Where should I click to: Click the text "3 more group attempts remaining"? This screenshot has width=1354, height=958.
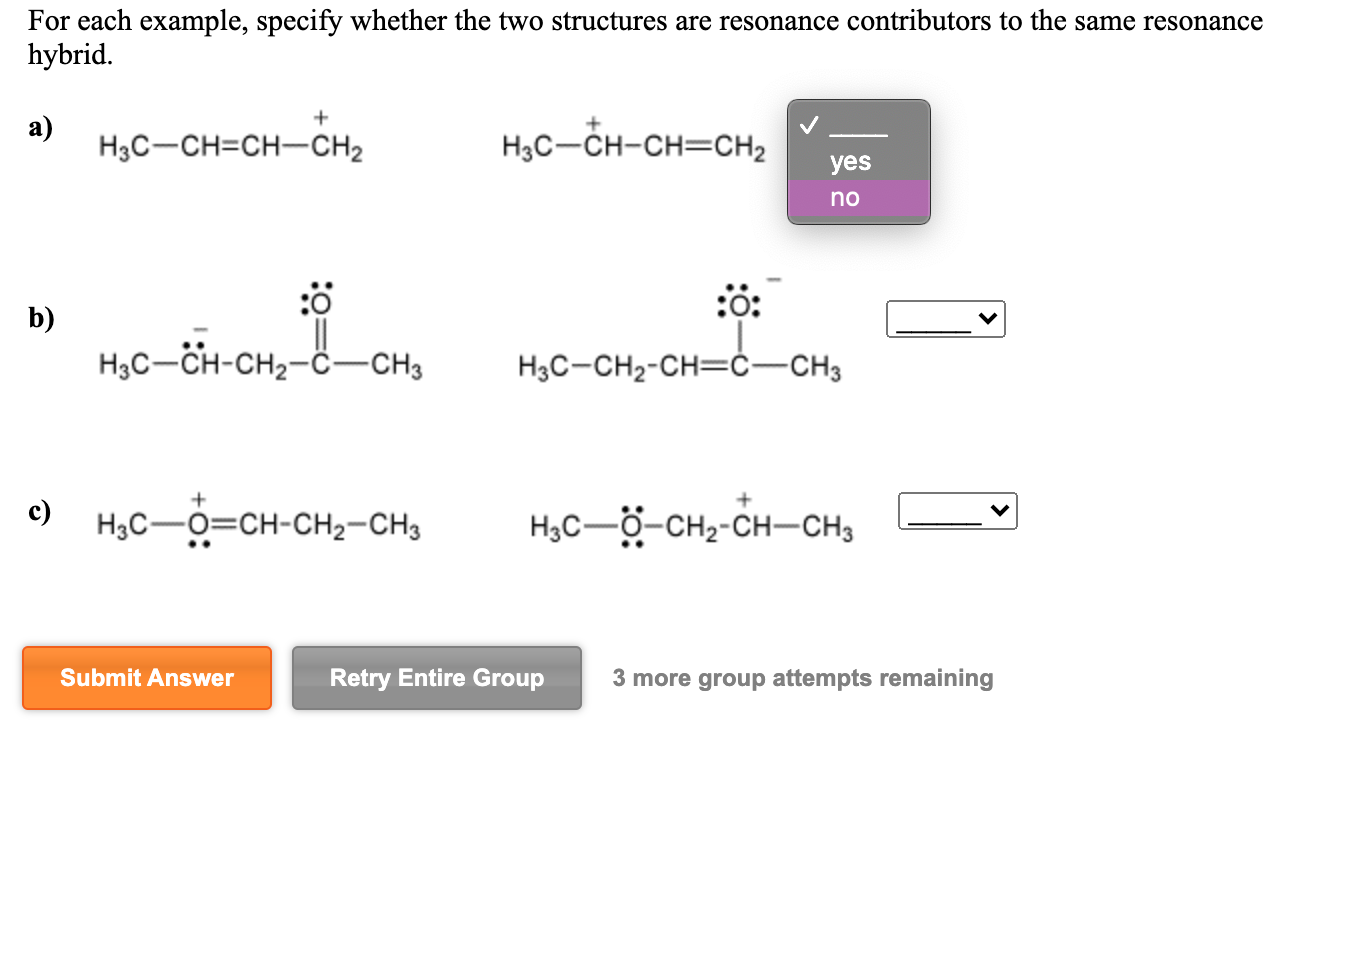(x=803, y=678)
